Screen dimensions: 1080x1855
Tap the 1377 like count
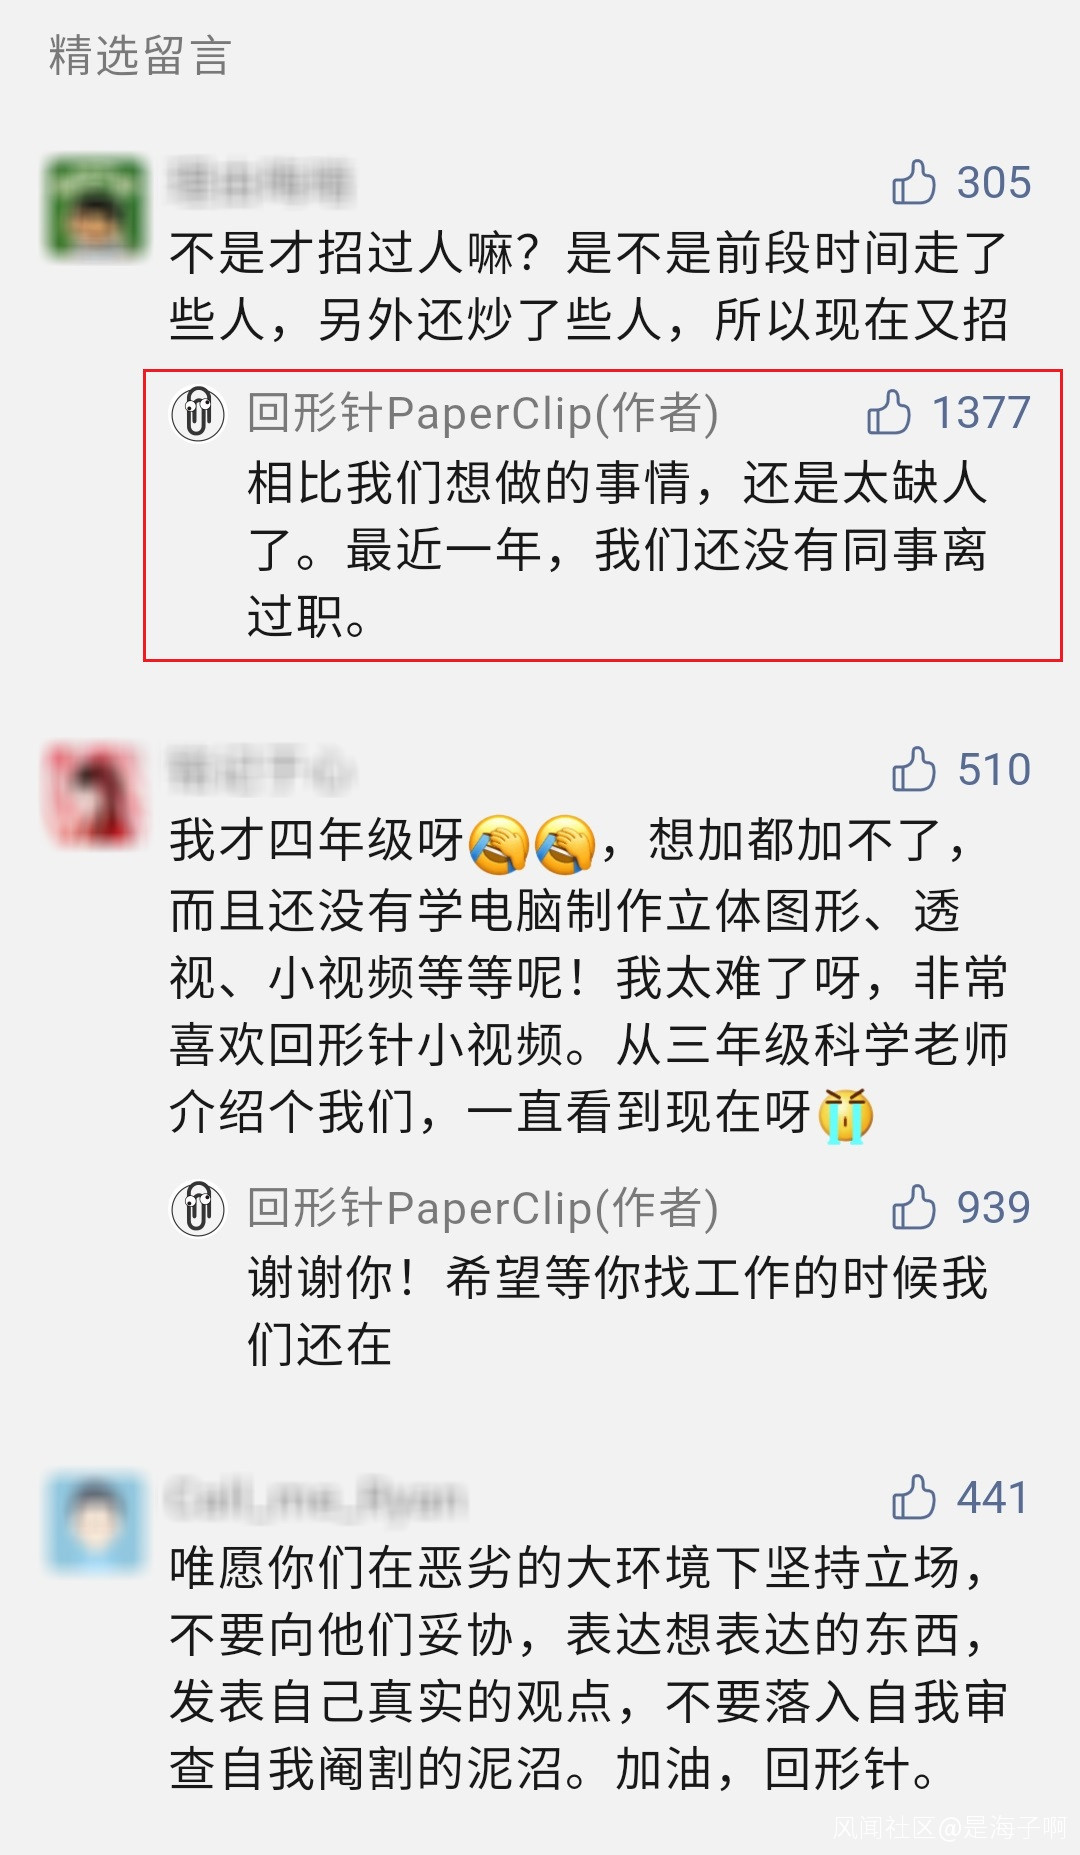(981, 413)
